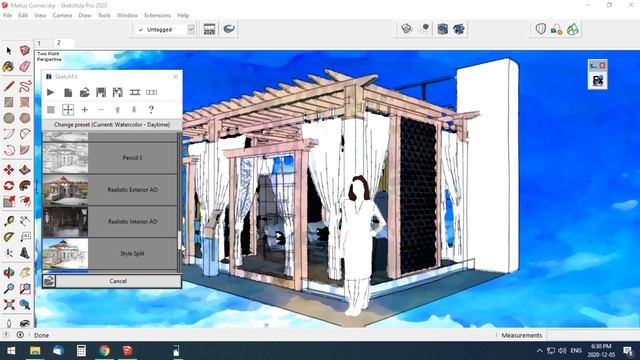Start SketchFX render with play icon
Screen dimensions: 640x360
(x=51, y=93)
